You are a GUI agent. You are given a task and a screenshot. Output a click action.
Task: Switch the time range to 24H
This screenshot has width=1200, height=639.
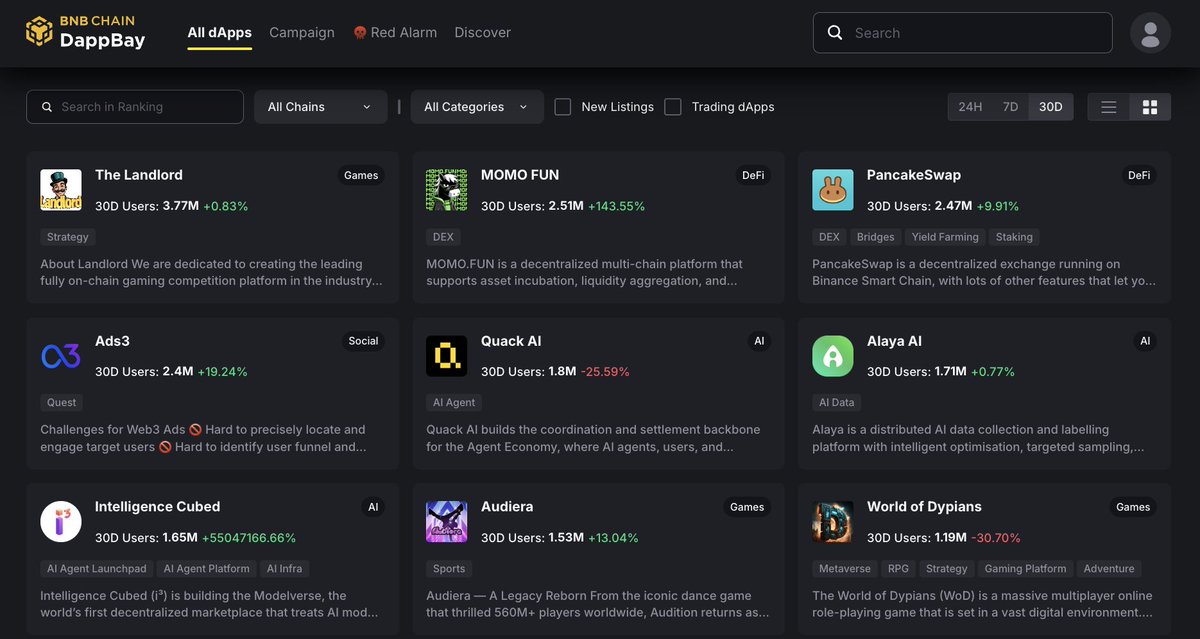click(x=969, y=105)
